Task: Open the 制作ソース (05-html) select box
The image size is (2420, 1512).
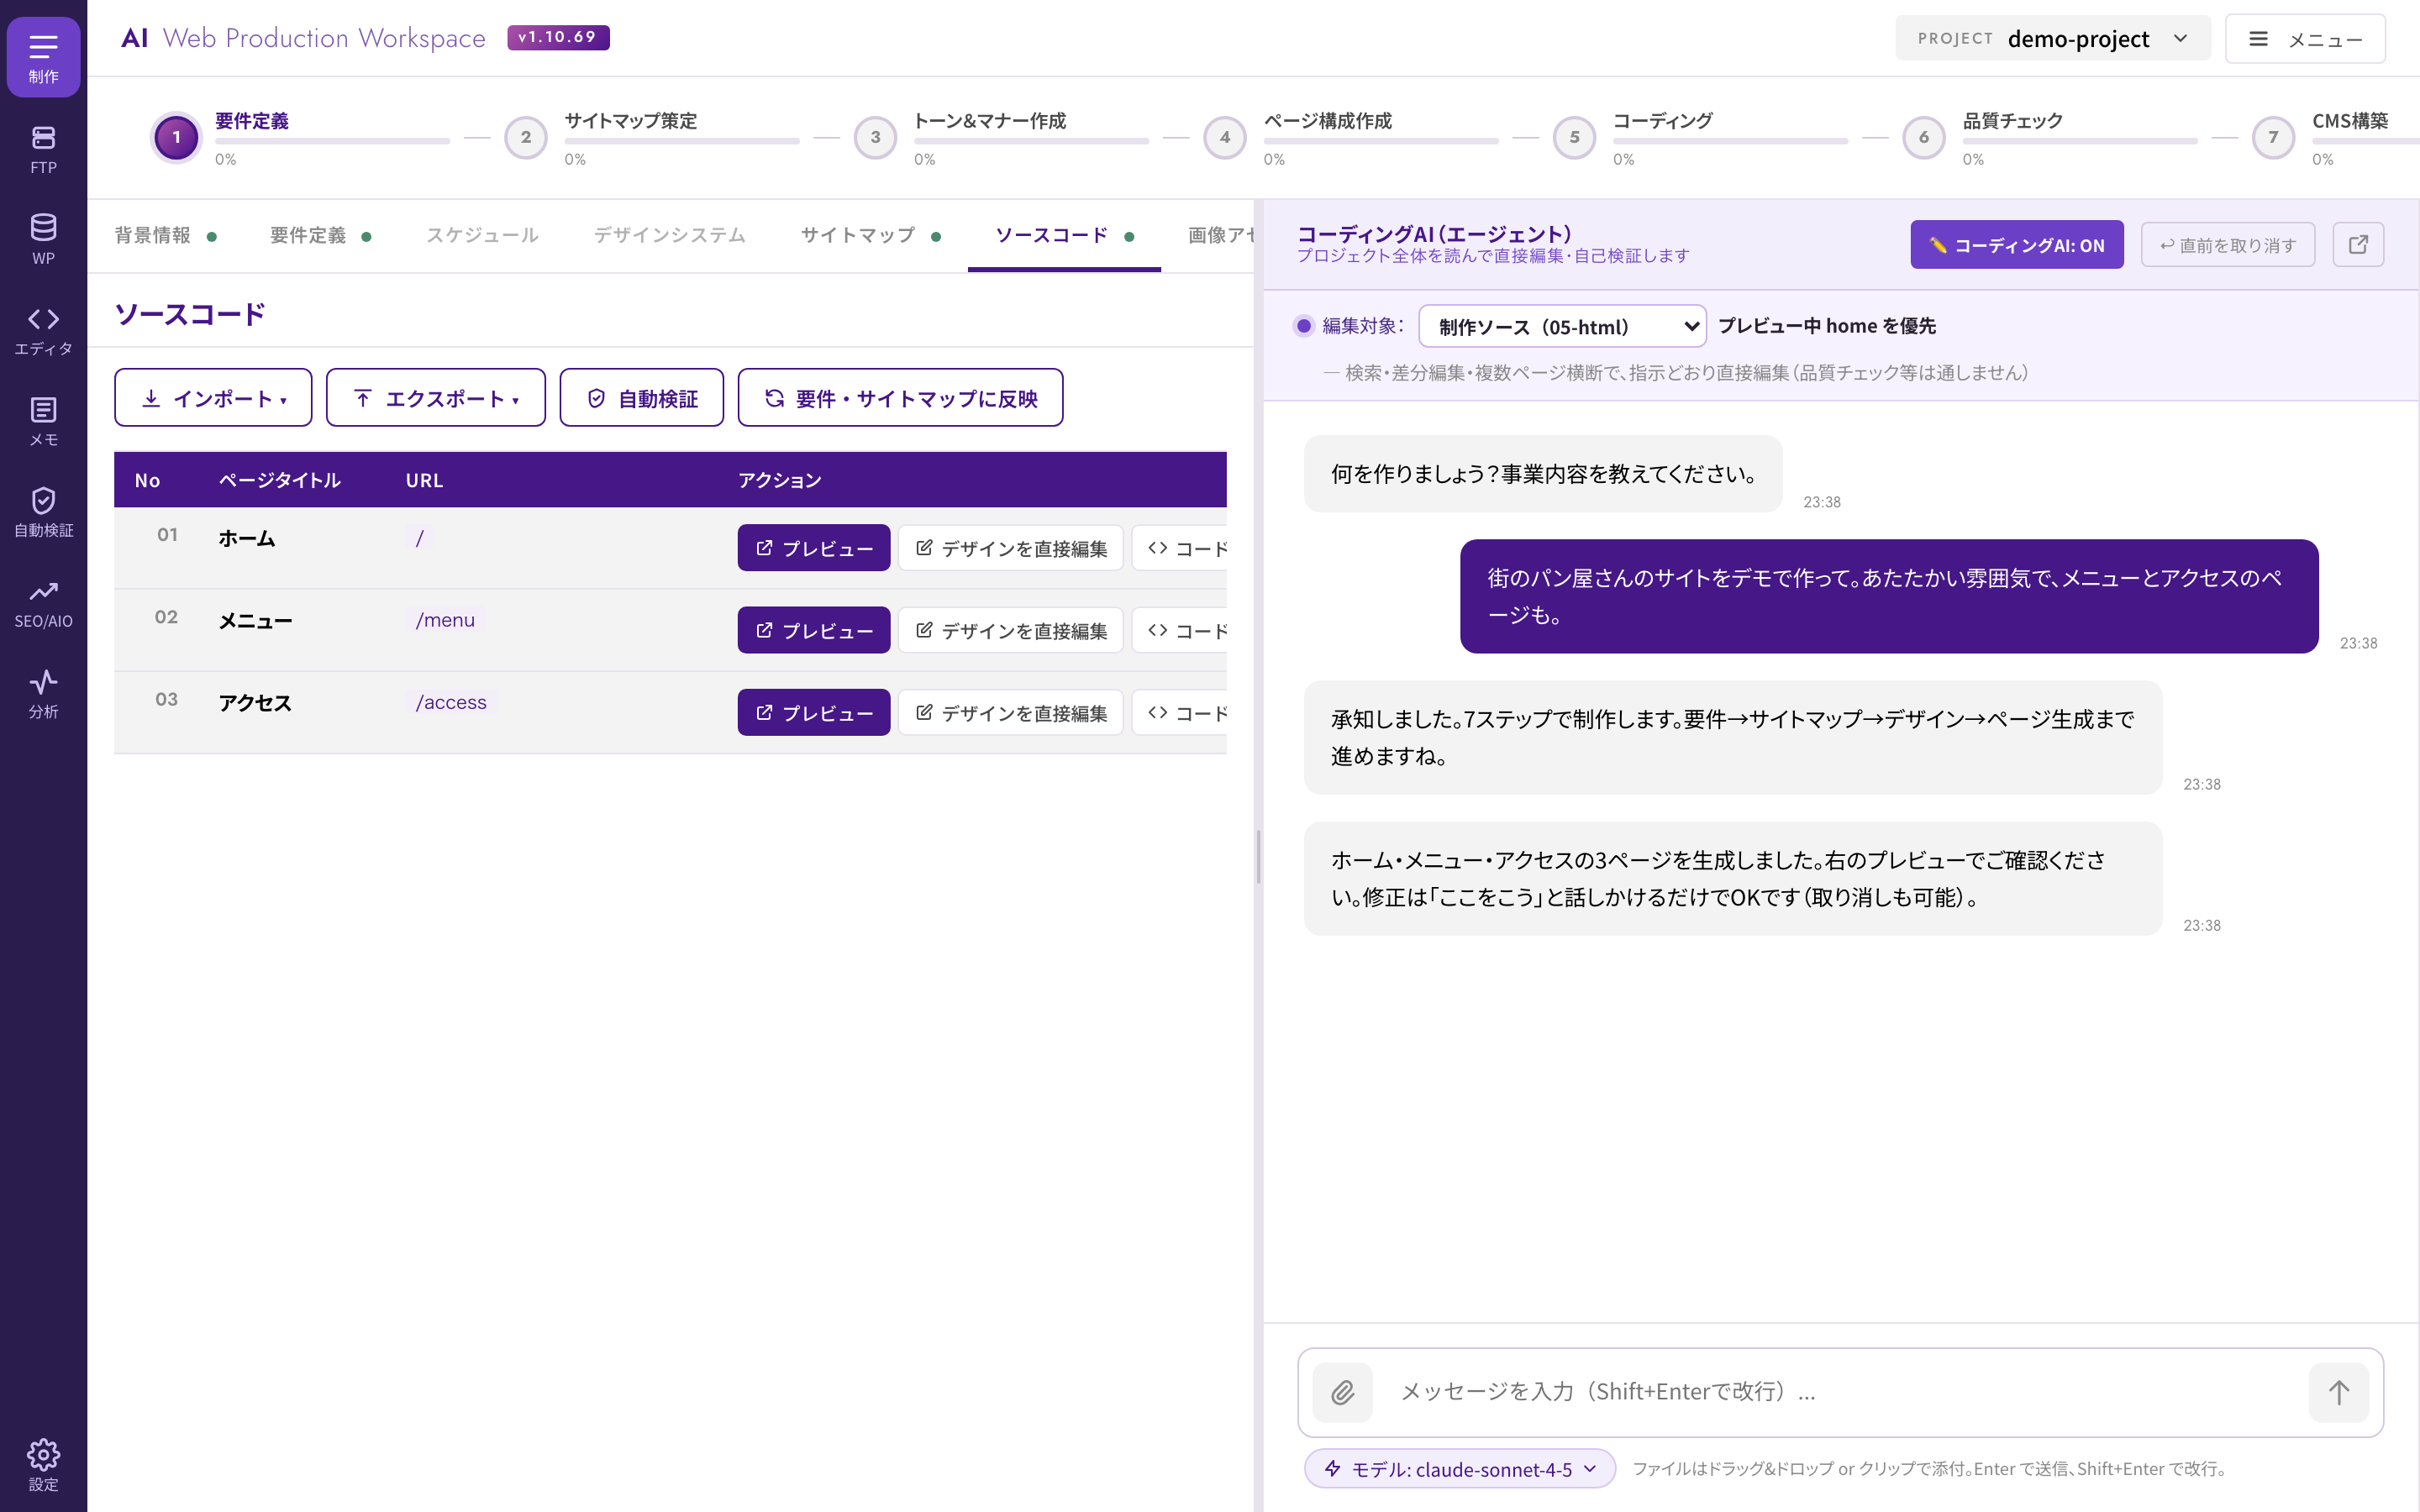Action: [1562, 326]
